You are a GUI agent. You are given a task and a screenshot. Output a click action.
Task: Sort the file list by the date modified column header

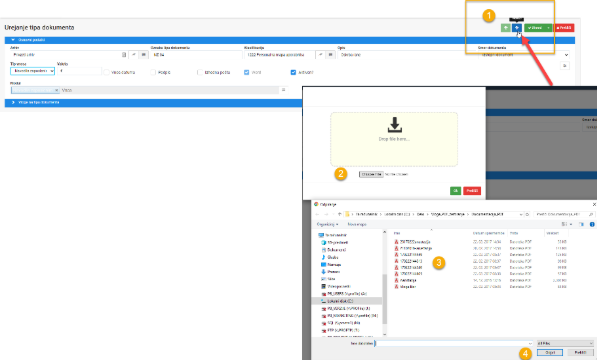[x=489, y=233]
